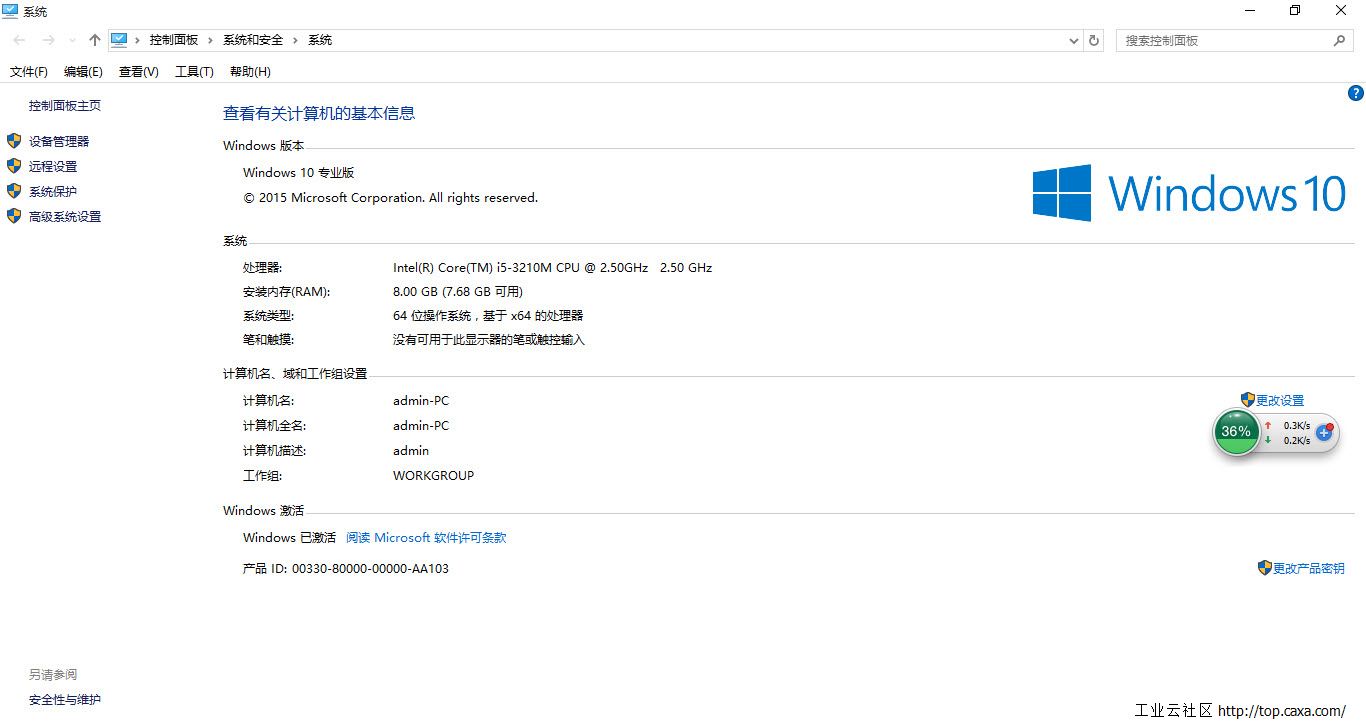The width and height of the screenshot is (1366, 728).
Task: Select 系统和安全 in the address breadcrumb
Action: [x=253, y=40]
